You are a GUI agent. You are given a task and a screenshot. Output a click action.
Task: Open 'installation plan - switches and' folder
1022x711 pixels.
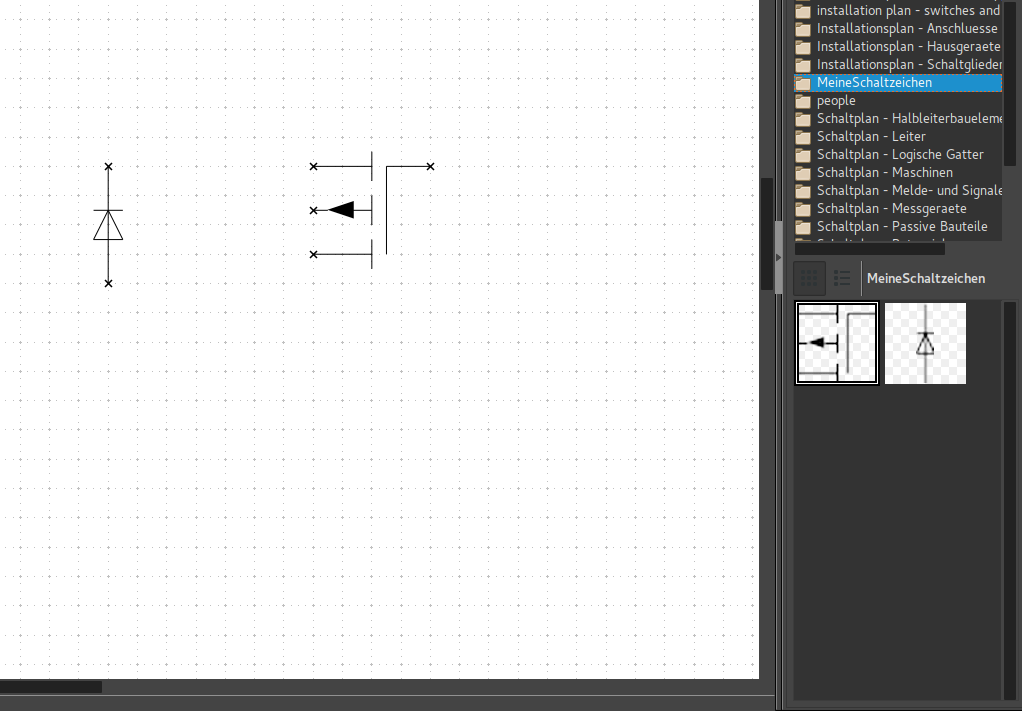(x=898, y=11)
